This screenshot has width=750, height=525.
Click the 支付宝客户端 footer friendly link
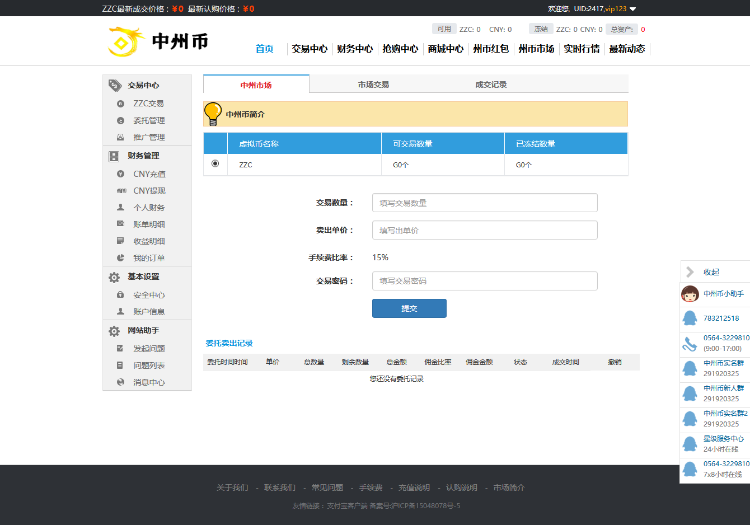pos(347,506)
